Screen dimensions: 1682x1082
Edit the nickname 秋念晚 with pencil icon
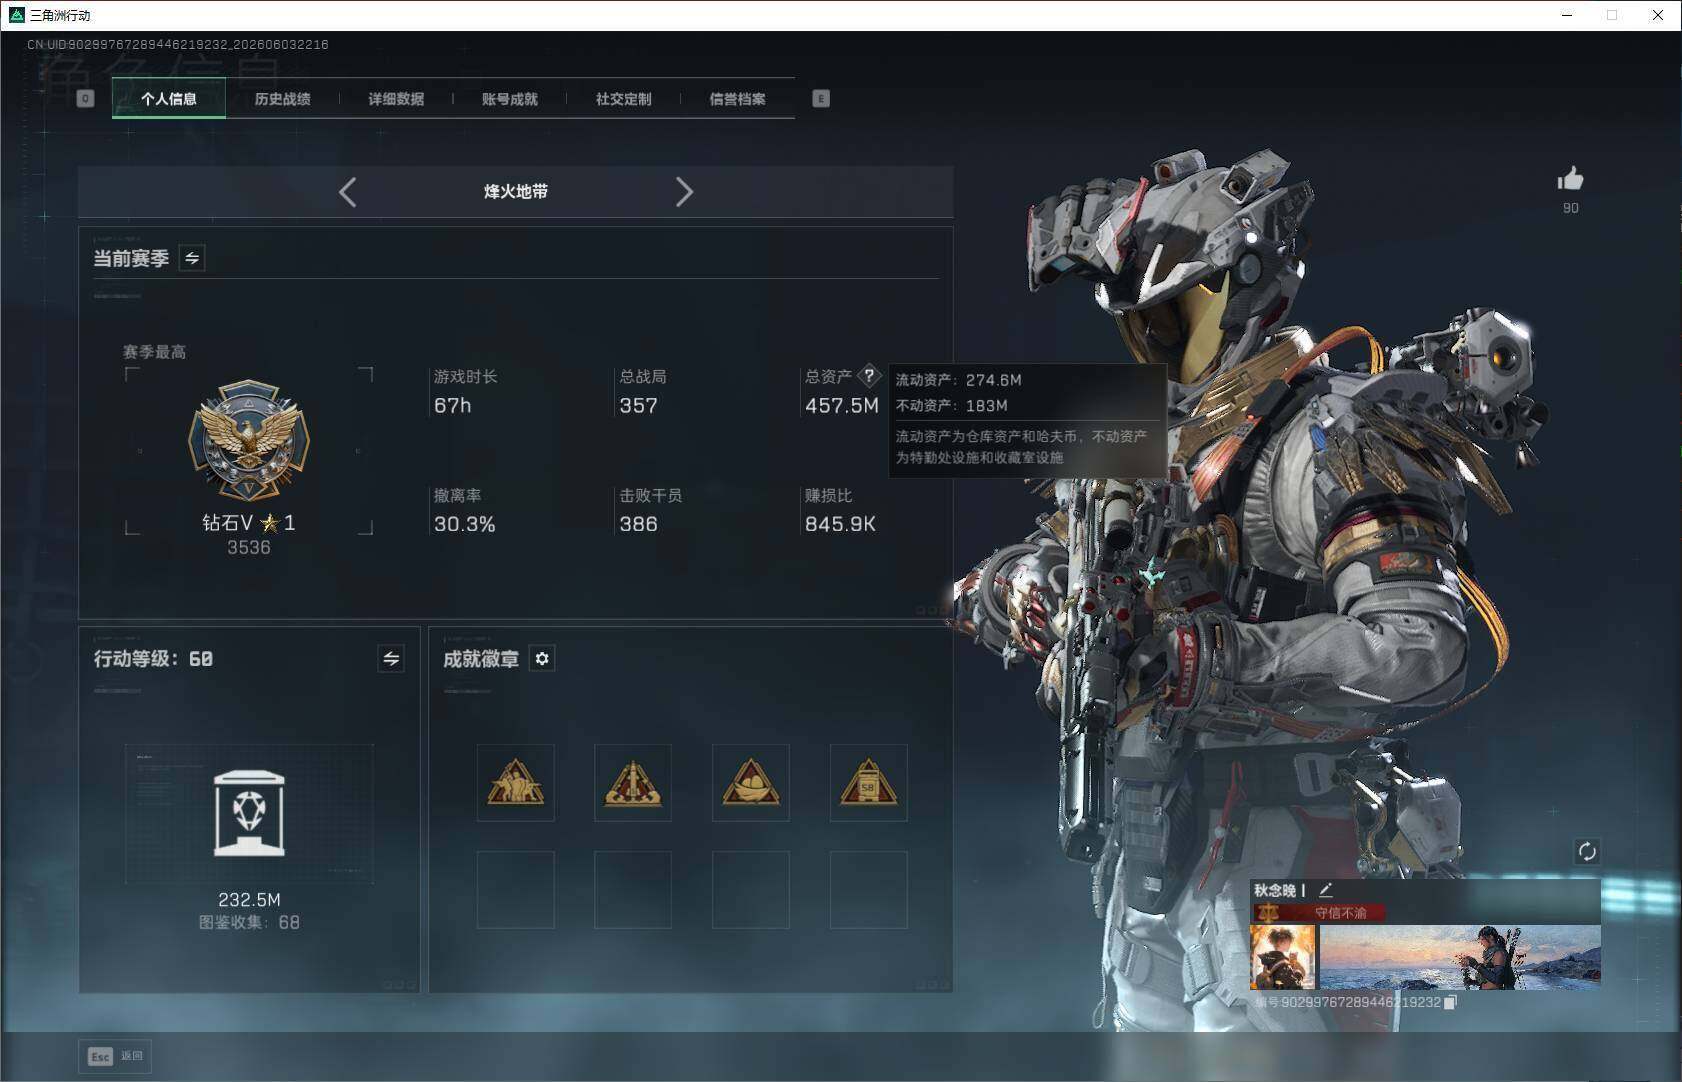coord(1326,889)
